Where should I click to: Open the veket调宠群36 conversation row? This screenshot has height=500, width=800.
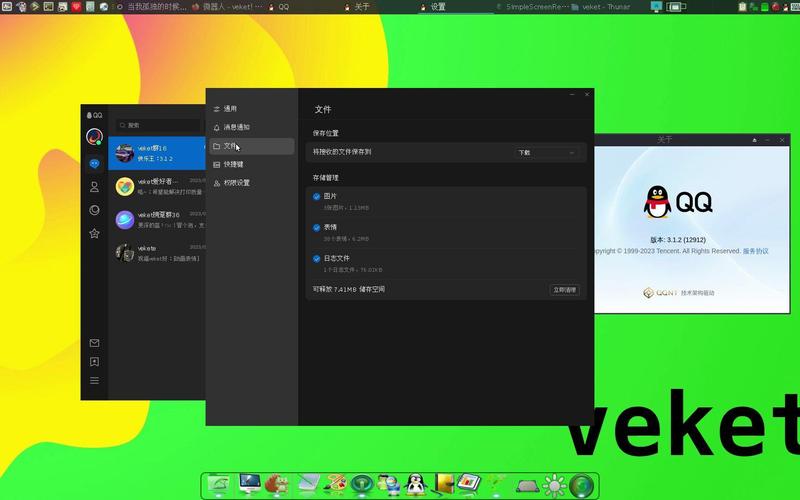(x=157, y=220)
